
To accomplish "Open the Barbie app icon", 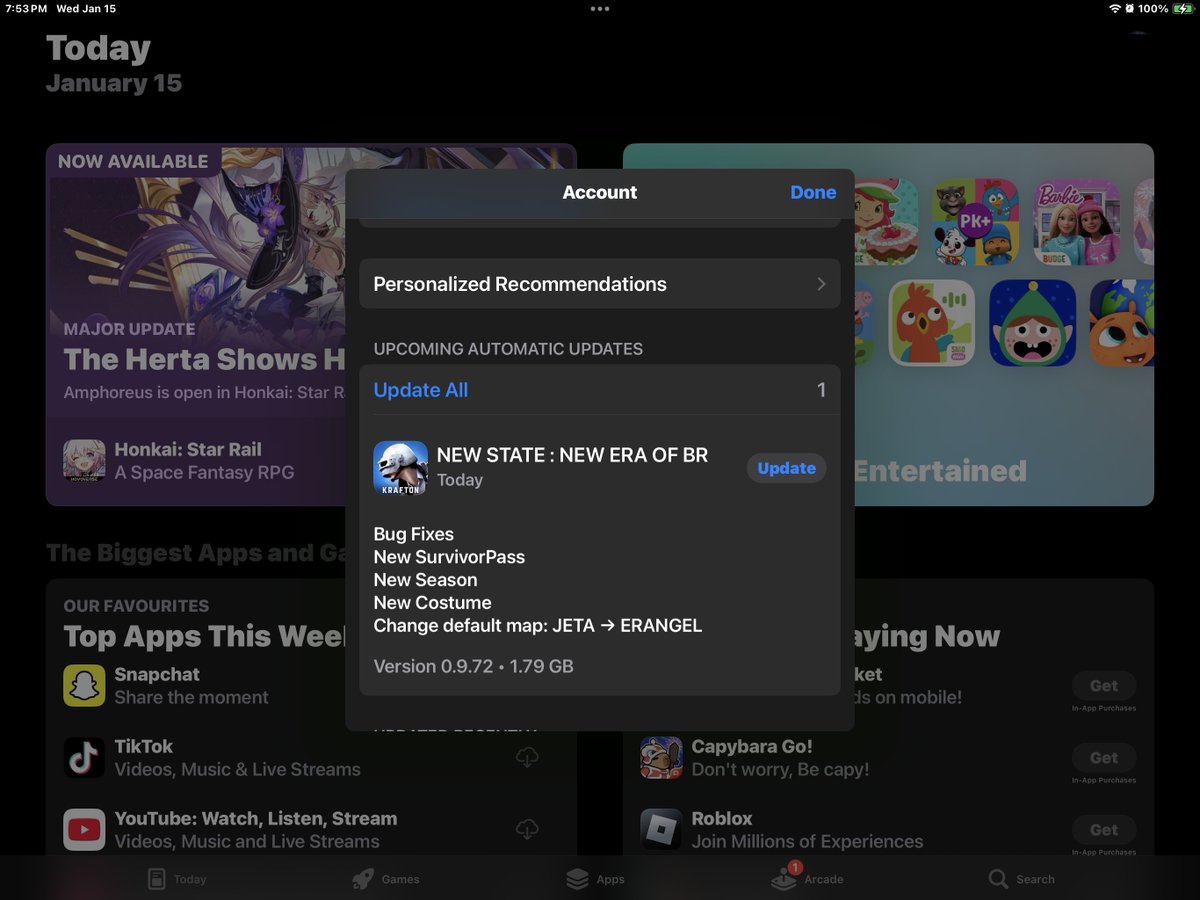I will 1076,222.
